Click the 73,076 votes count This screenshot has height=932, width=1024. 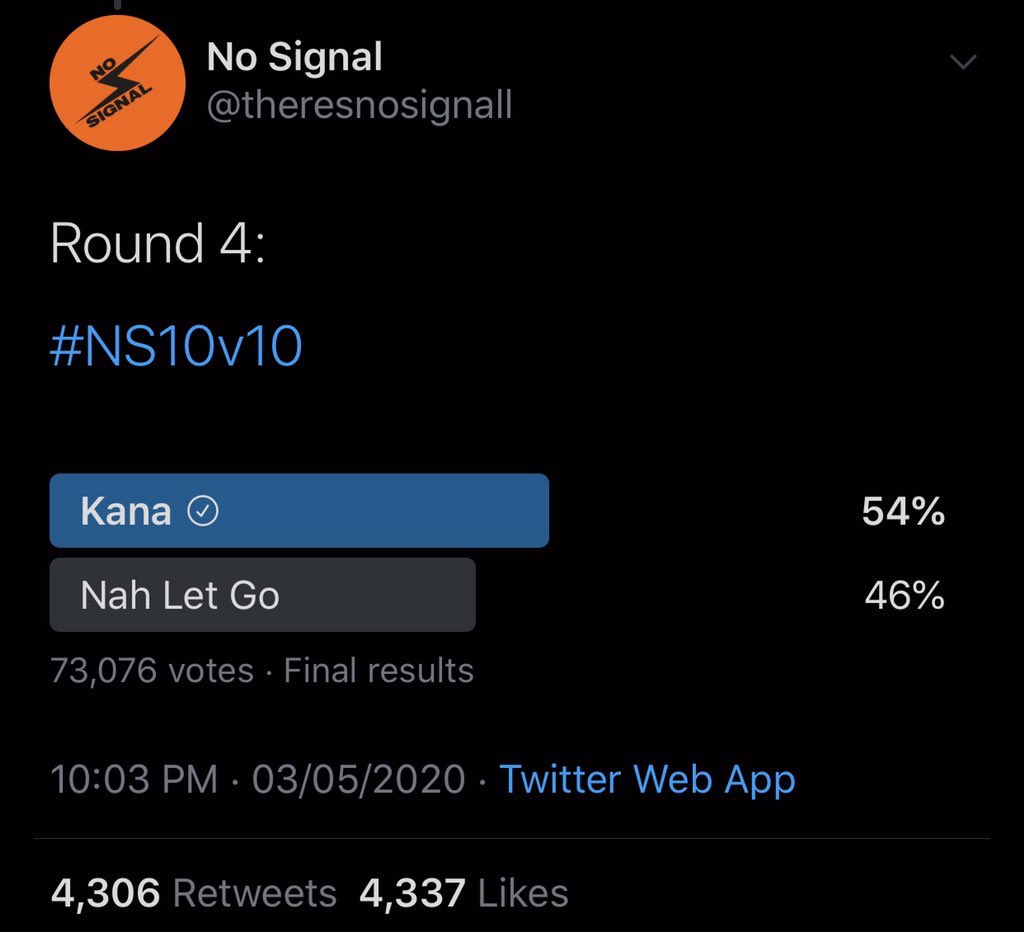coord(152,670)
